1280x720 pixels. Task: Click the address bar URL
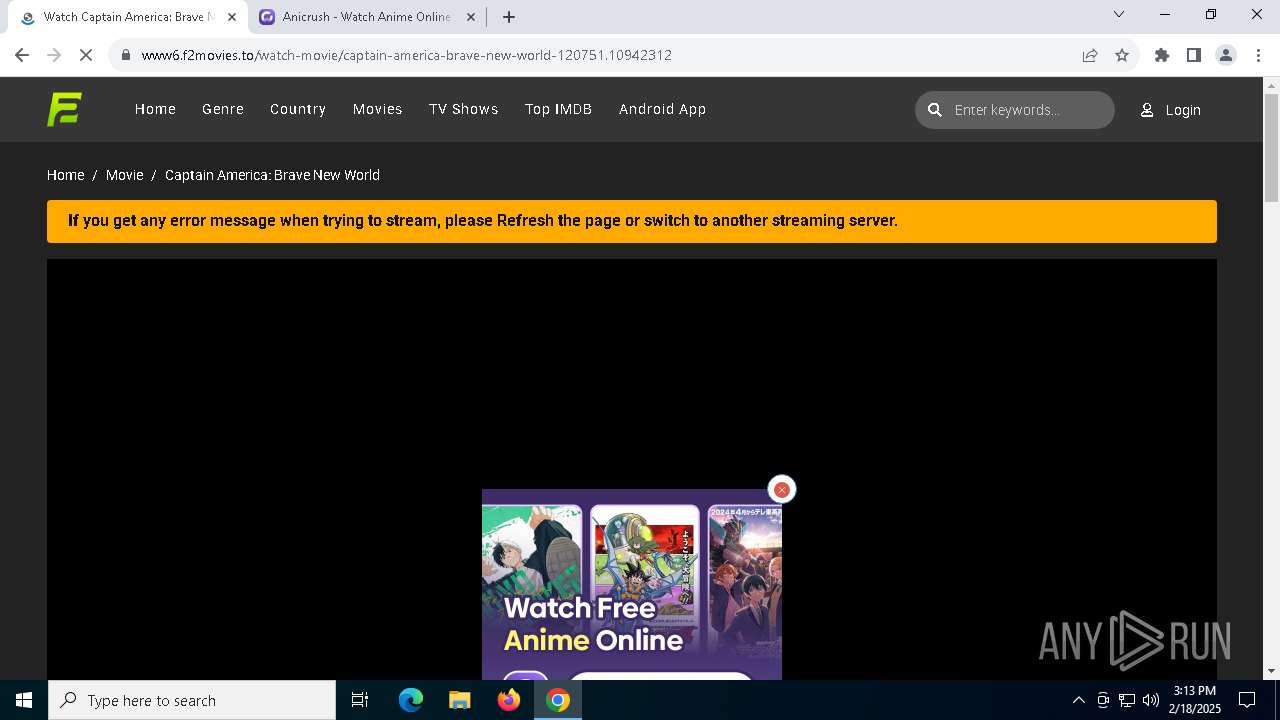point(407,55)
